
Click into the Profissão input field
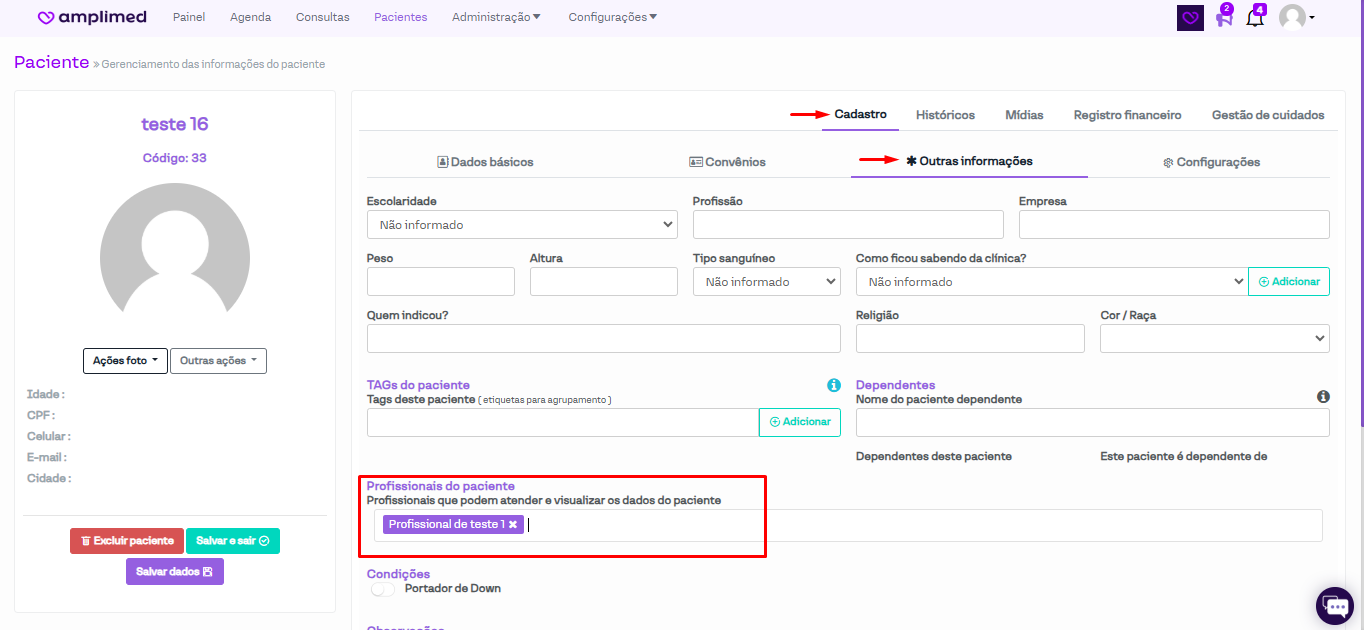(847, 225)
